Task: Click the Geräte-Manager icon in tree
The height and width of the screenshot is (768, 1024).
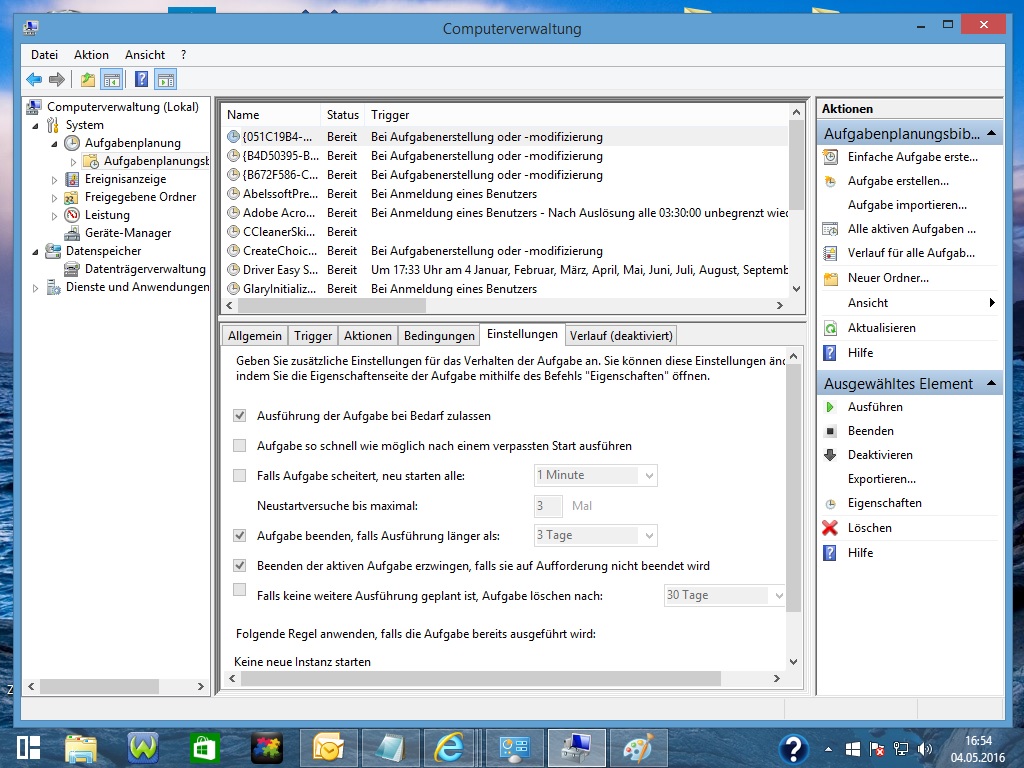Action: point(72,233)
